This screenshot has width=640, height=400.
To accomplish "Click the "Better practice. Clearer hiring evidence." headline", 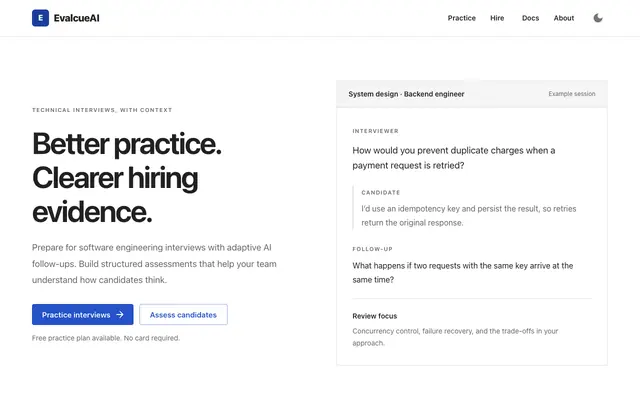I will (x=127, y=178).
